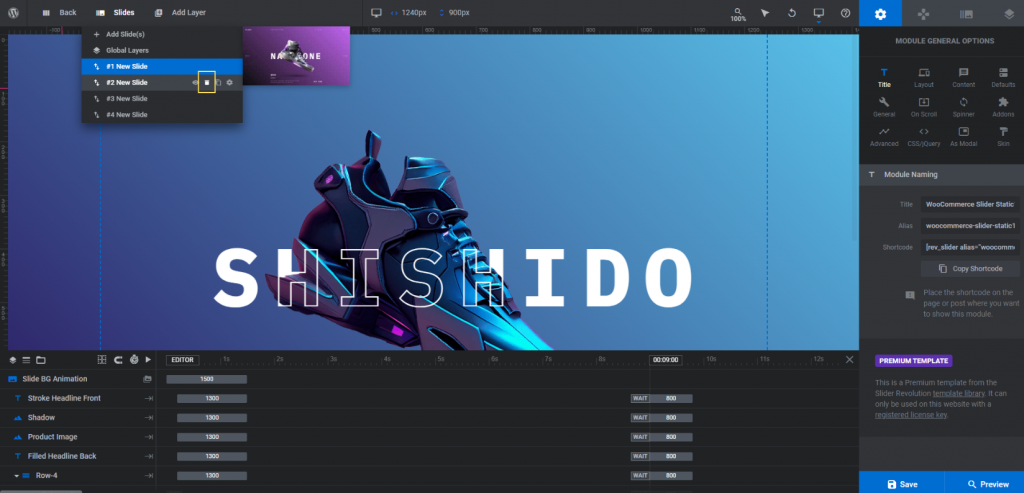Switch to the Slide options tab
The width and height of the screenshot is (1024, 493).
(966, 13)
